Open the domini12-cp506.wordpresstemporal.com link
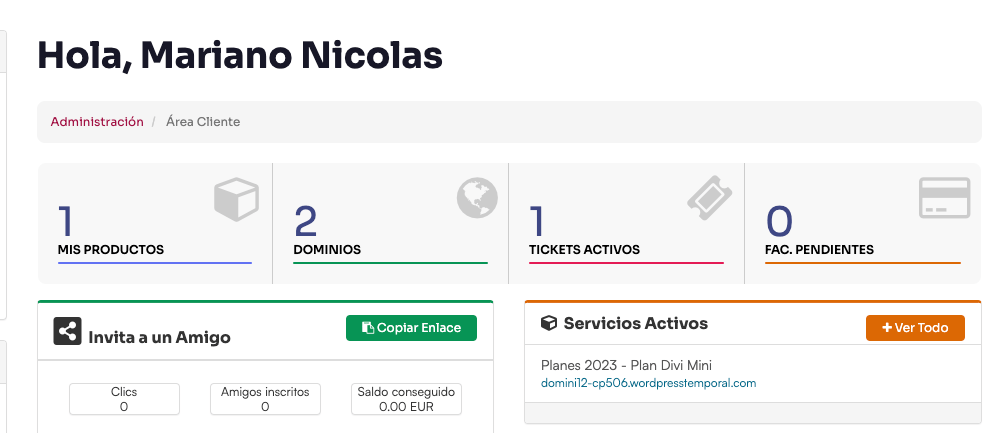Viewport: 1004px width, 433px height. 649,383
